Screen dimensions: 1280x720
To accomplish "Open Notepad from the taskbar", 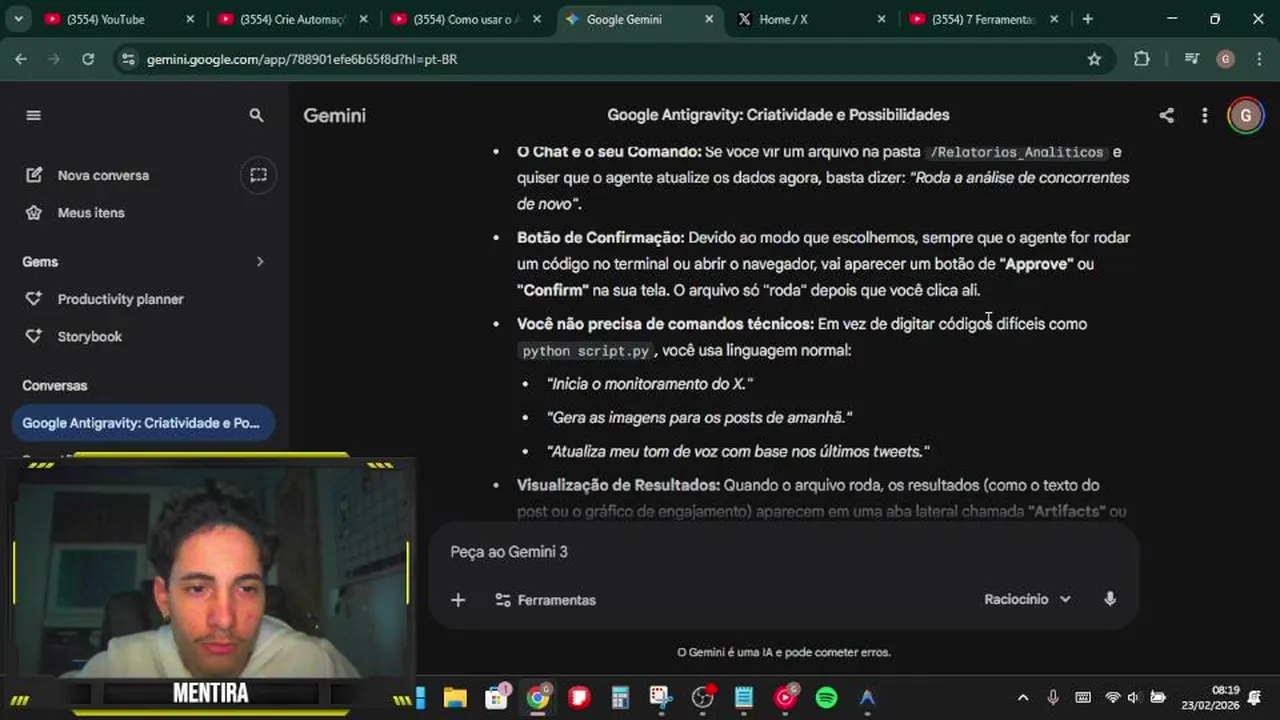I will (744, 698).
